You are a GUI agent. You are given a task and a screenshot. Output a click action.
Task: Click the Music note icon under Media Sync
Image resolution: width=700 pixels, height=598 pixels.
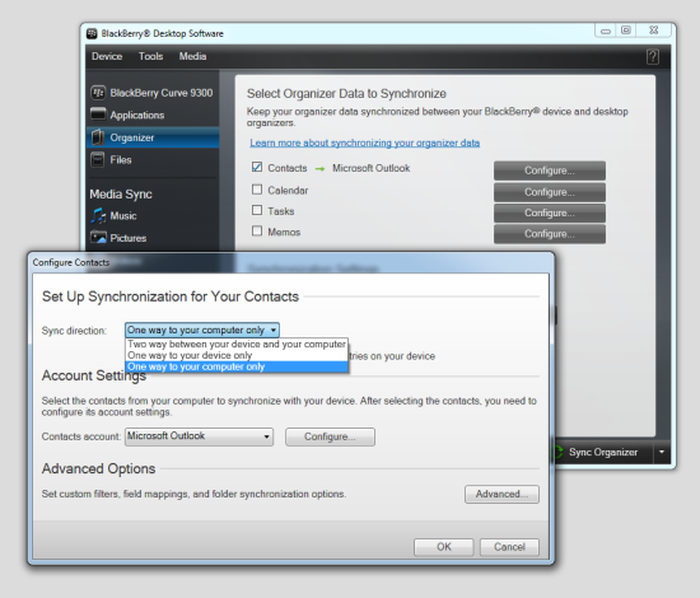(x=98, y=216)
